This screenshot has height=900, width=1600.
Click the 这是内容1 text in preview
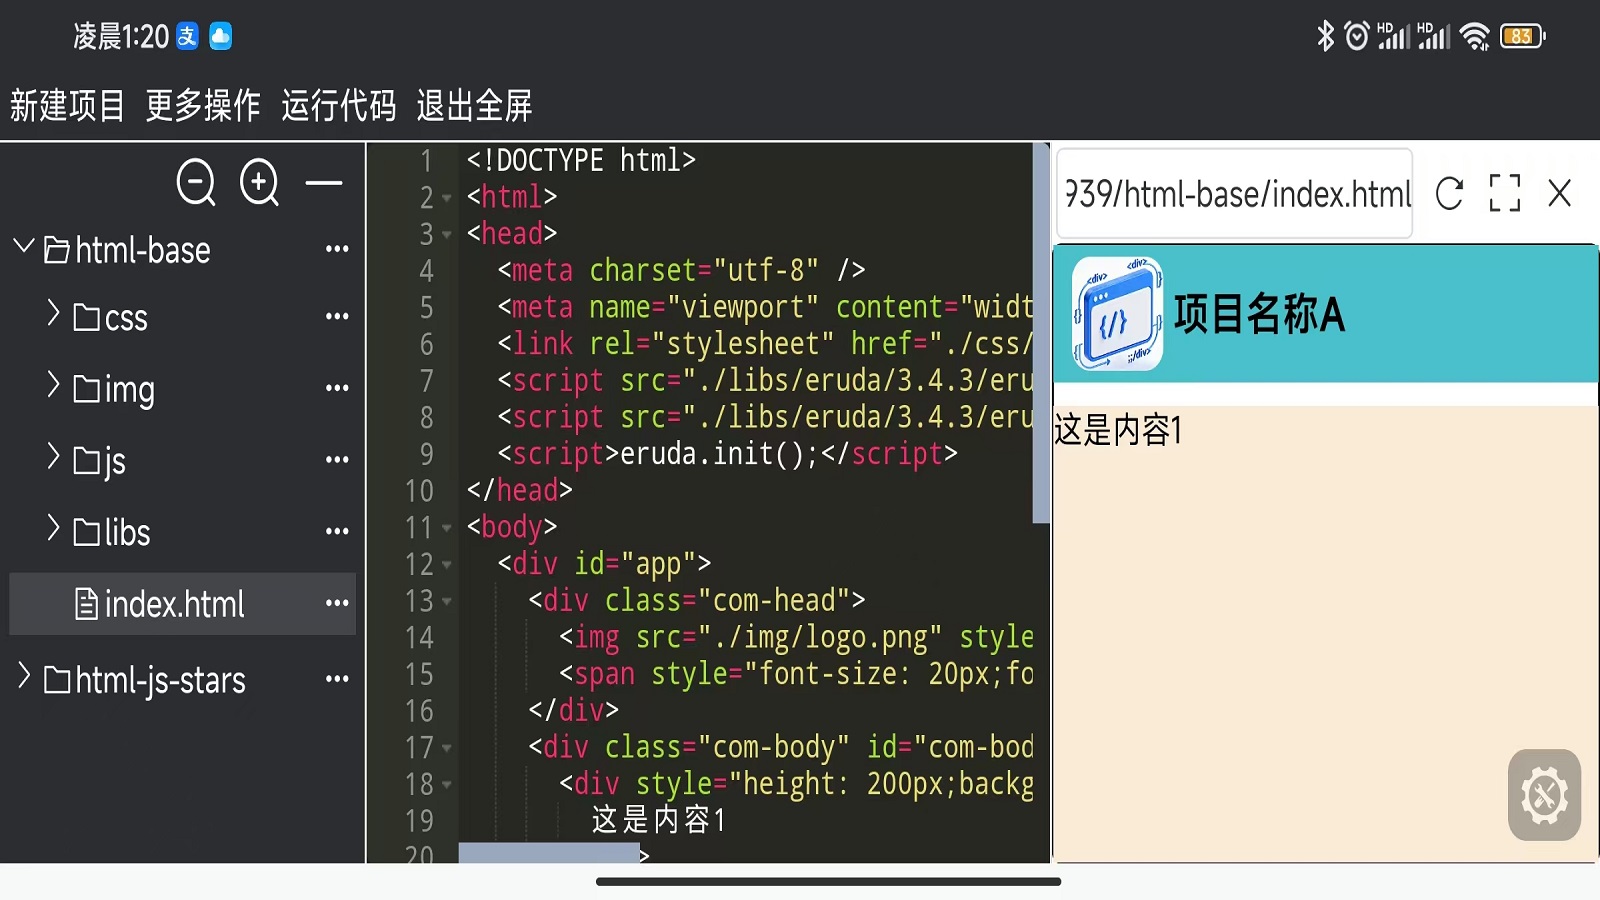click(1118, 430)
